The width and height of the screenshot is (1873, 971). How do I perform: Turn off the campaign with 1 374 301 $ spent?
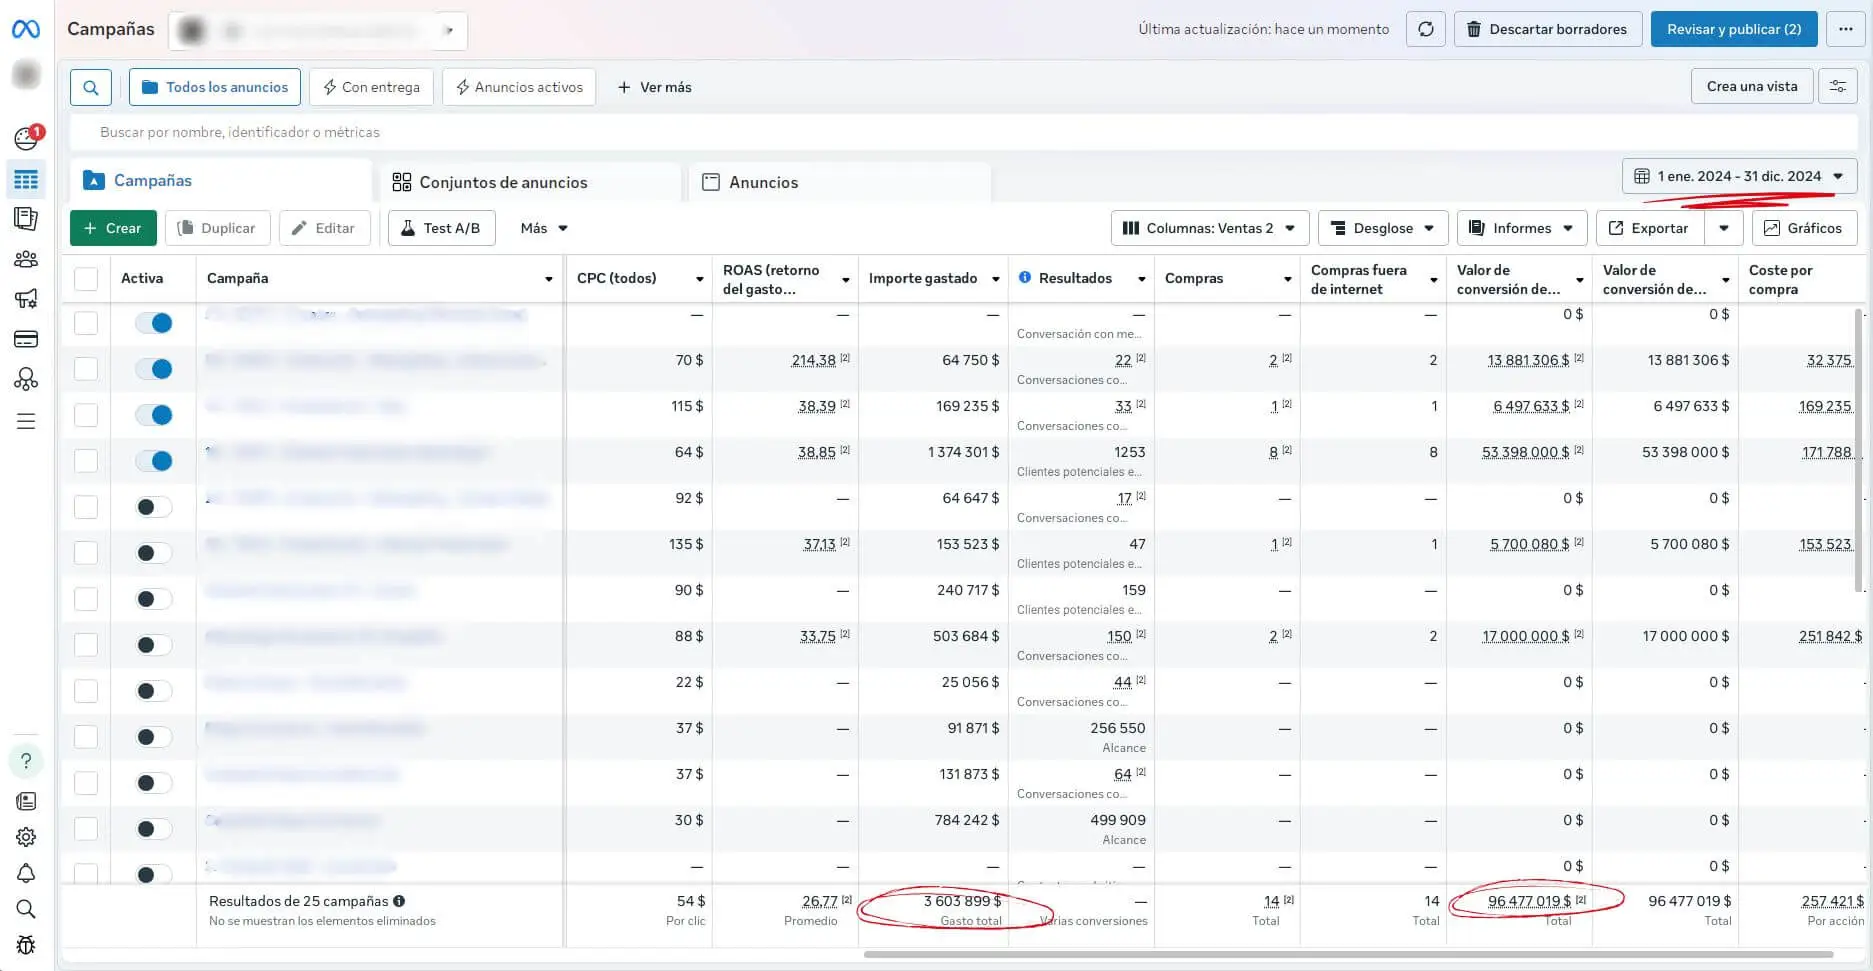click(154, 461)
